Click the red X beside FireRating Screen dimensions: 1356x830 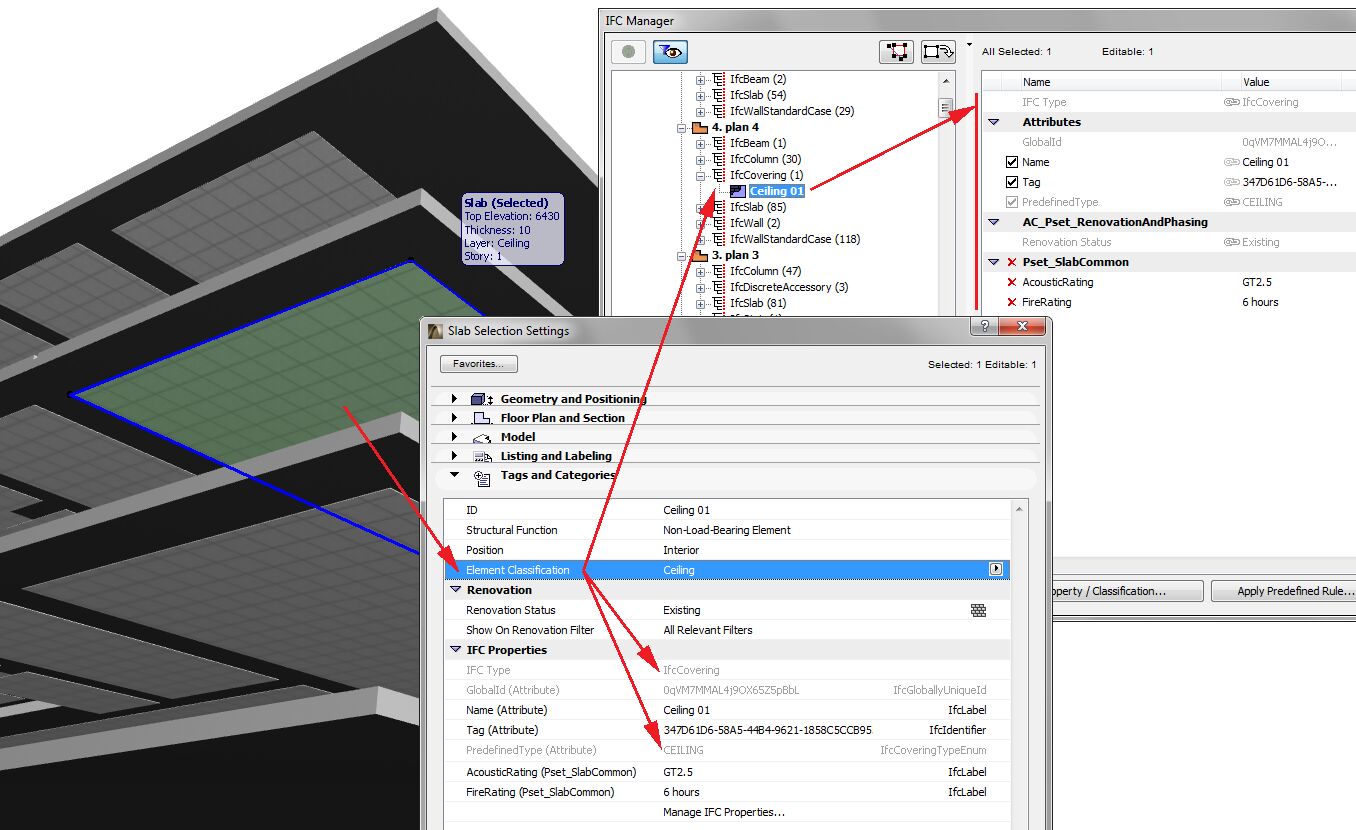pos(1012,302)
